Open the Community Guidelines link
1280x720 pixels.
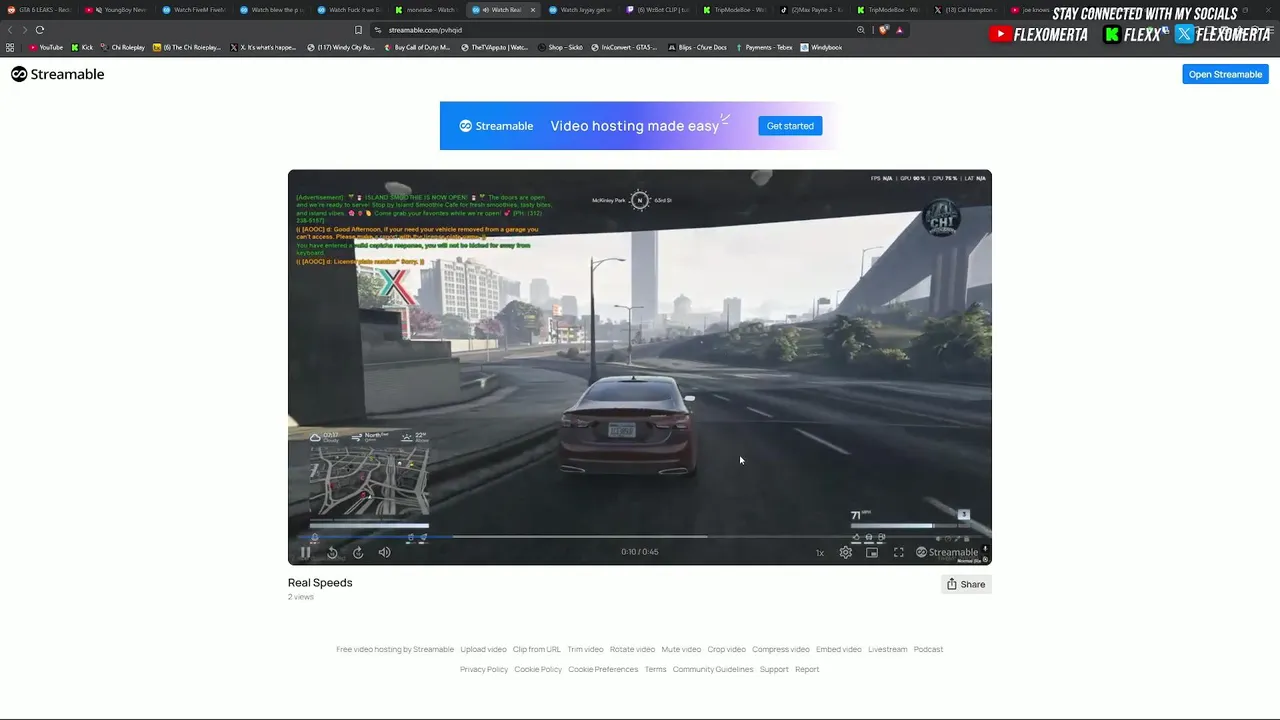click(713, 669)
